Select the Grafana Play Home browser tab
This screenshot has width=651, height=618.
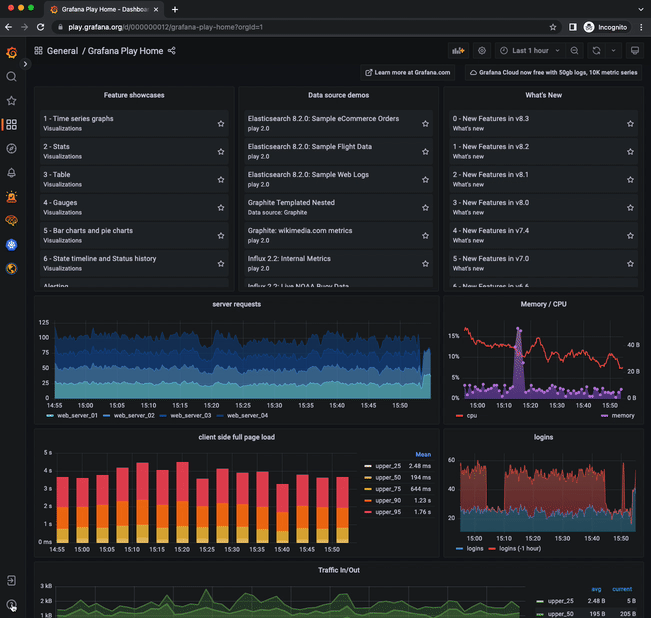pyautogui.click(x=104, y=10)
